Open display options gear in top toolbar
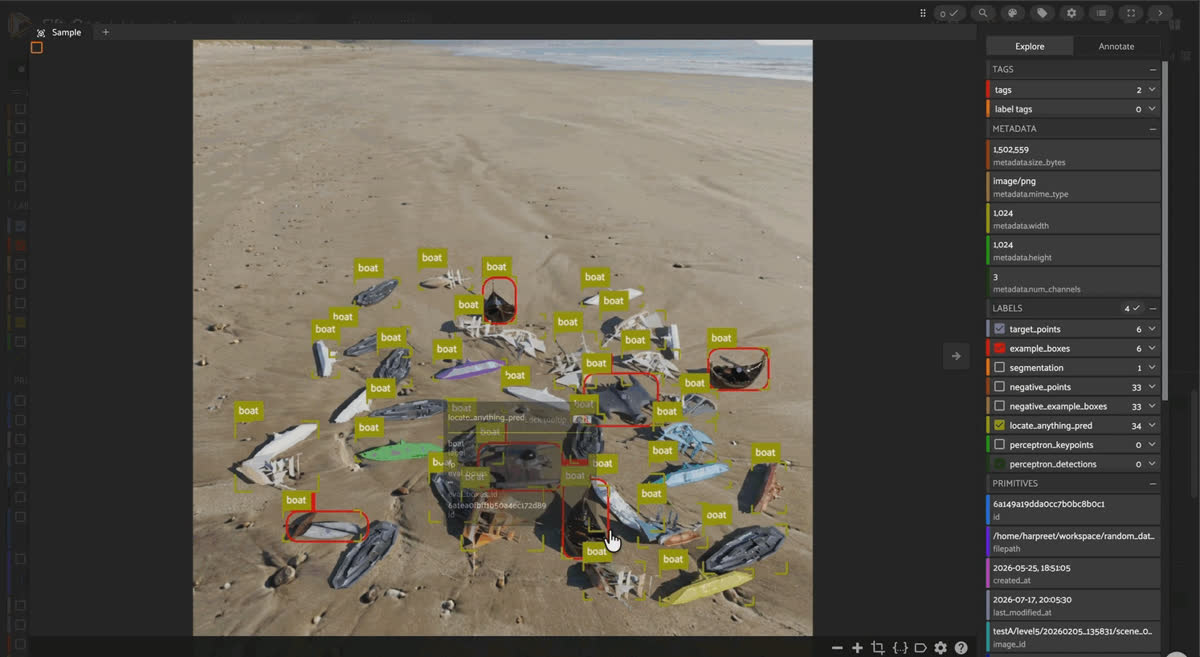This screenshot has height=657, width=1200. 1072,13
